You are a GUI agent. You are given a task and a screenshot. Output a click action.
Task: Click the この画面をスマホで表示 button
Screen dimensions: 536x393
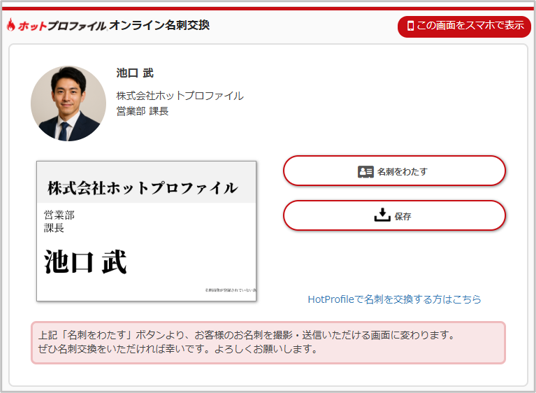click(x=464, y=26)
